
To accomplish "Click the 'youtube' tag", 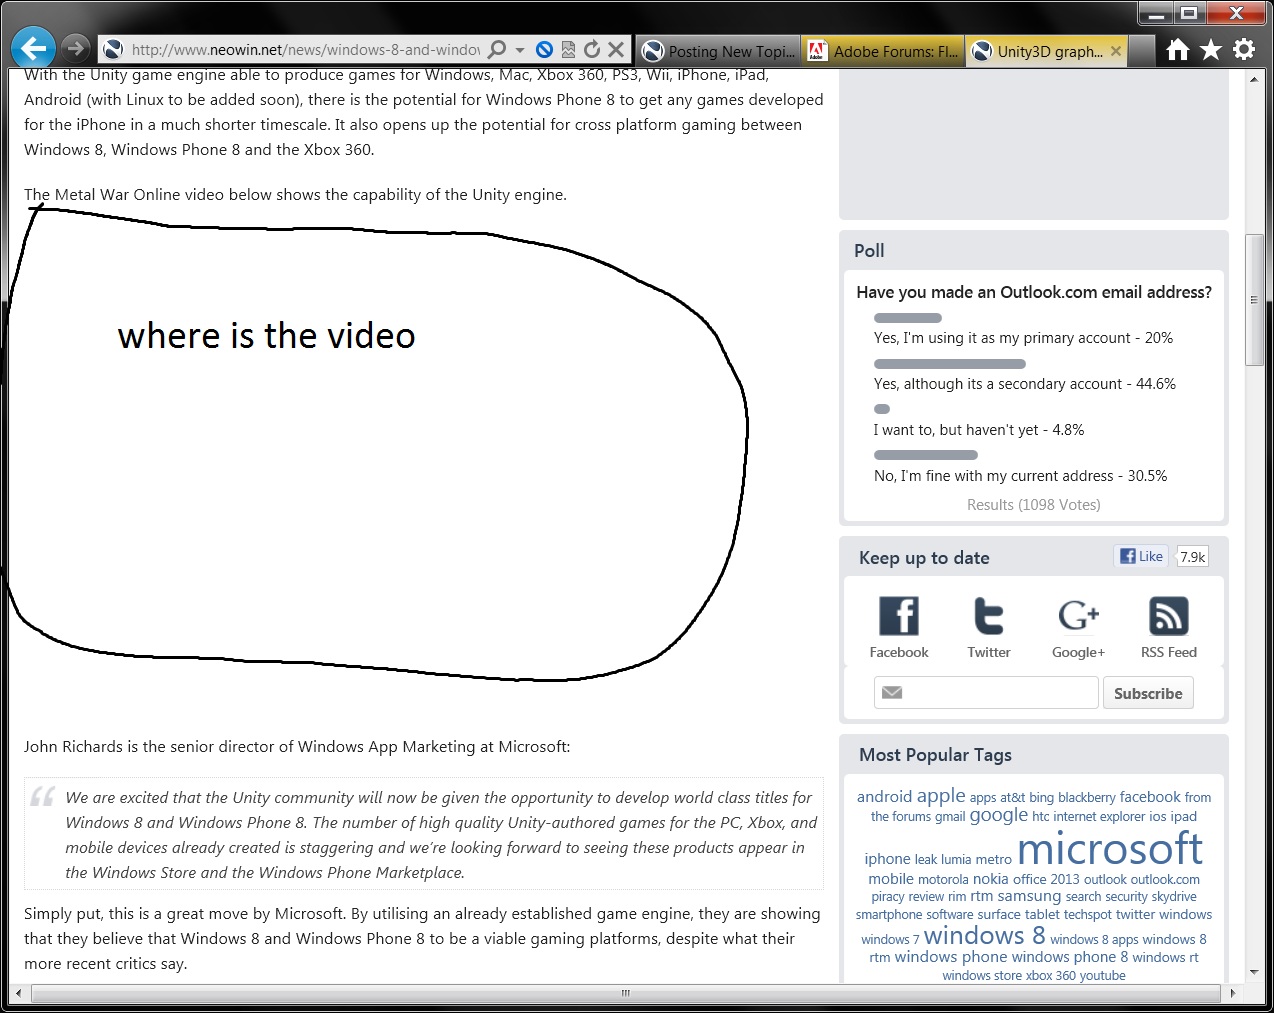I will coord(1102,976).
